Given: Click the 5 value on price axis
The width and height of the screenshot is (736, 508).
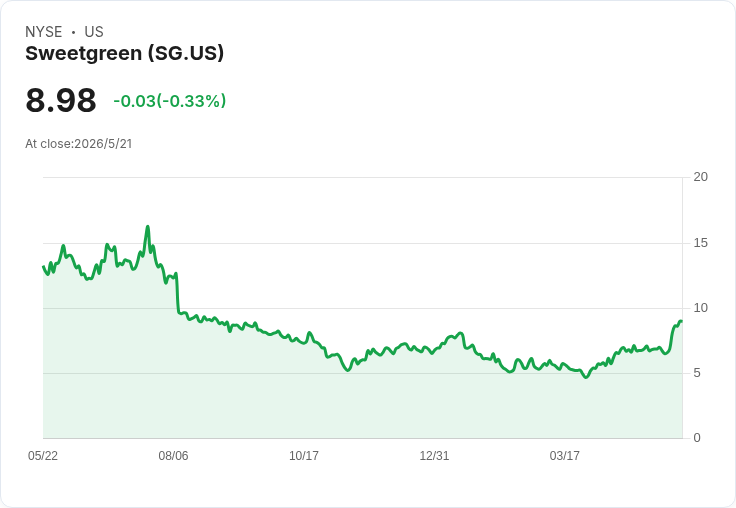Looking at the screenshot, I should point(697,373).
